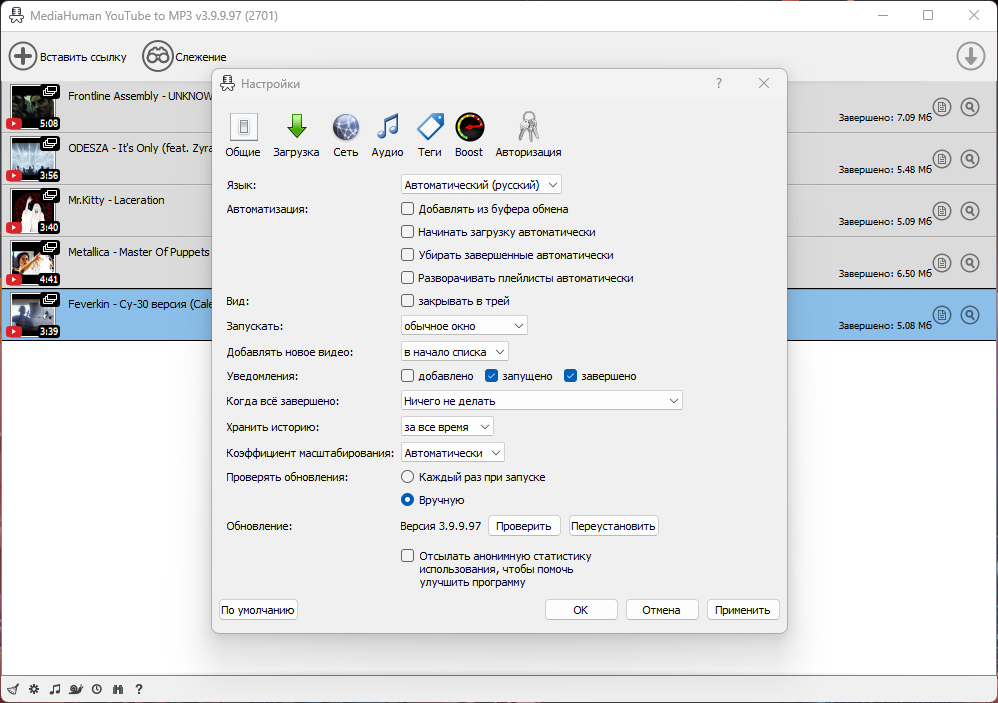Click magnifier icon on Feverkin row
Viewport: 998px width, 703px height.
(x=970, y=315)
